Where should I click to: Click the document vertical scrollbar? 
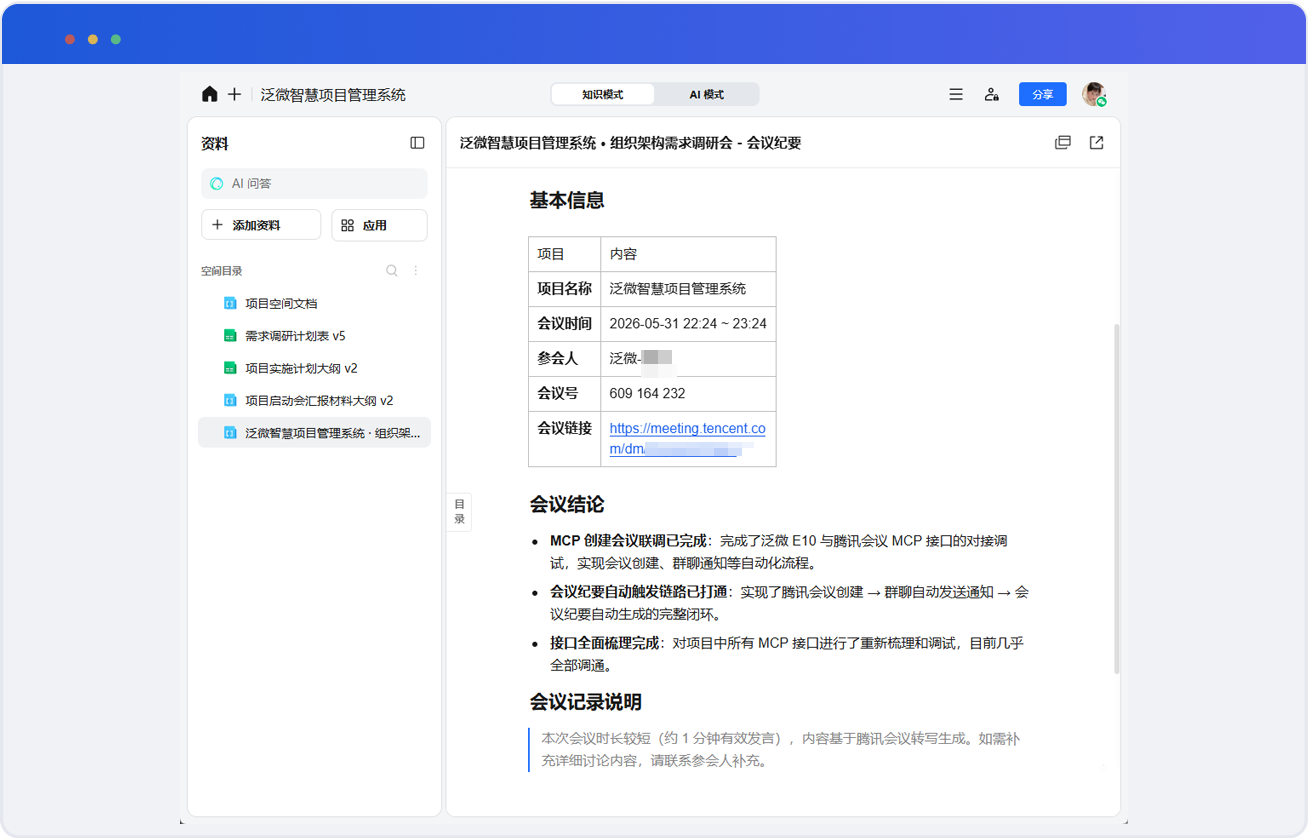click(x=1116, y=498)
